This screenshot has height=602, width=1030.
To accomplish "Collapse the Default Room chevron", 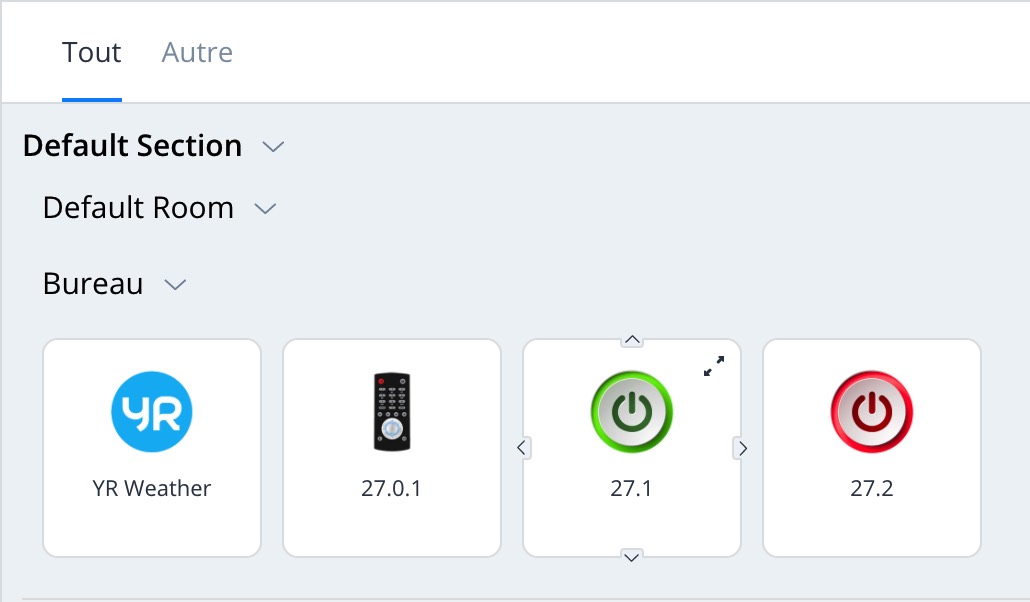I will tap(265, 209).
